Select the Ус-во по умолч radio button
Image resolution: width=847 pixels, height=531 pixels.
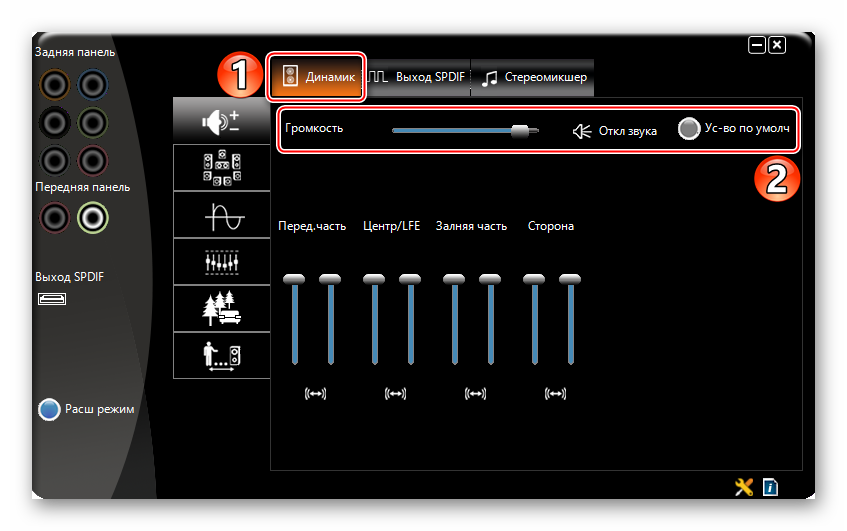689,130
